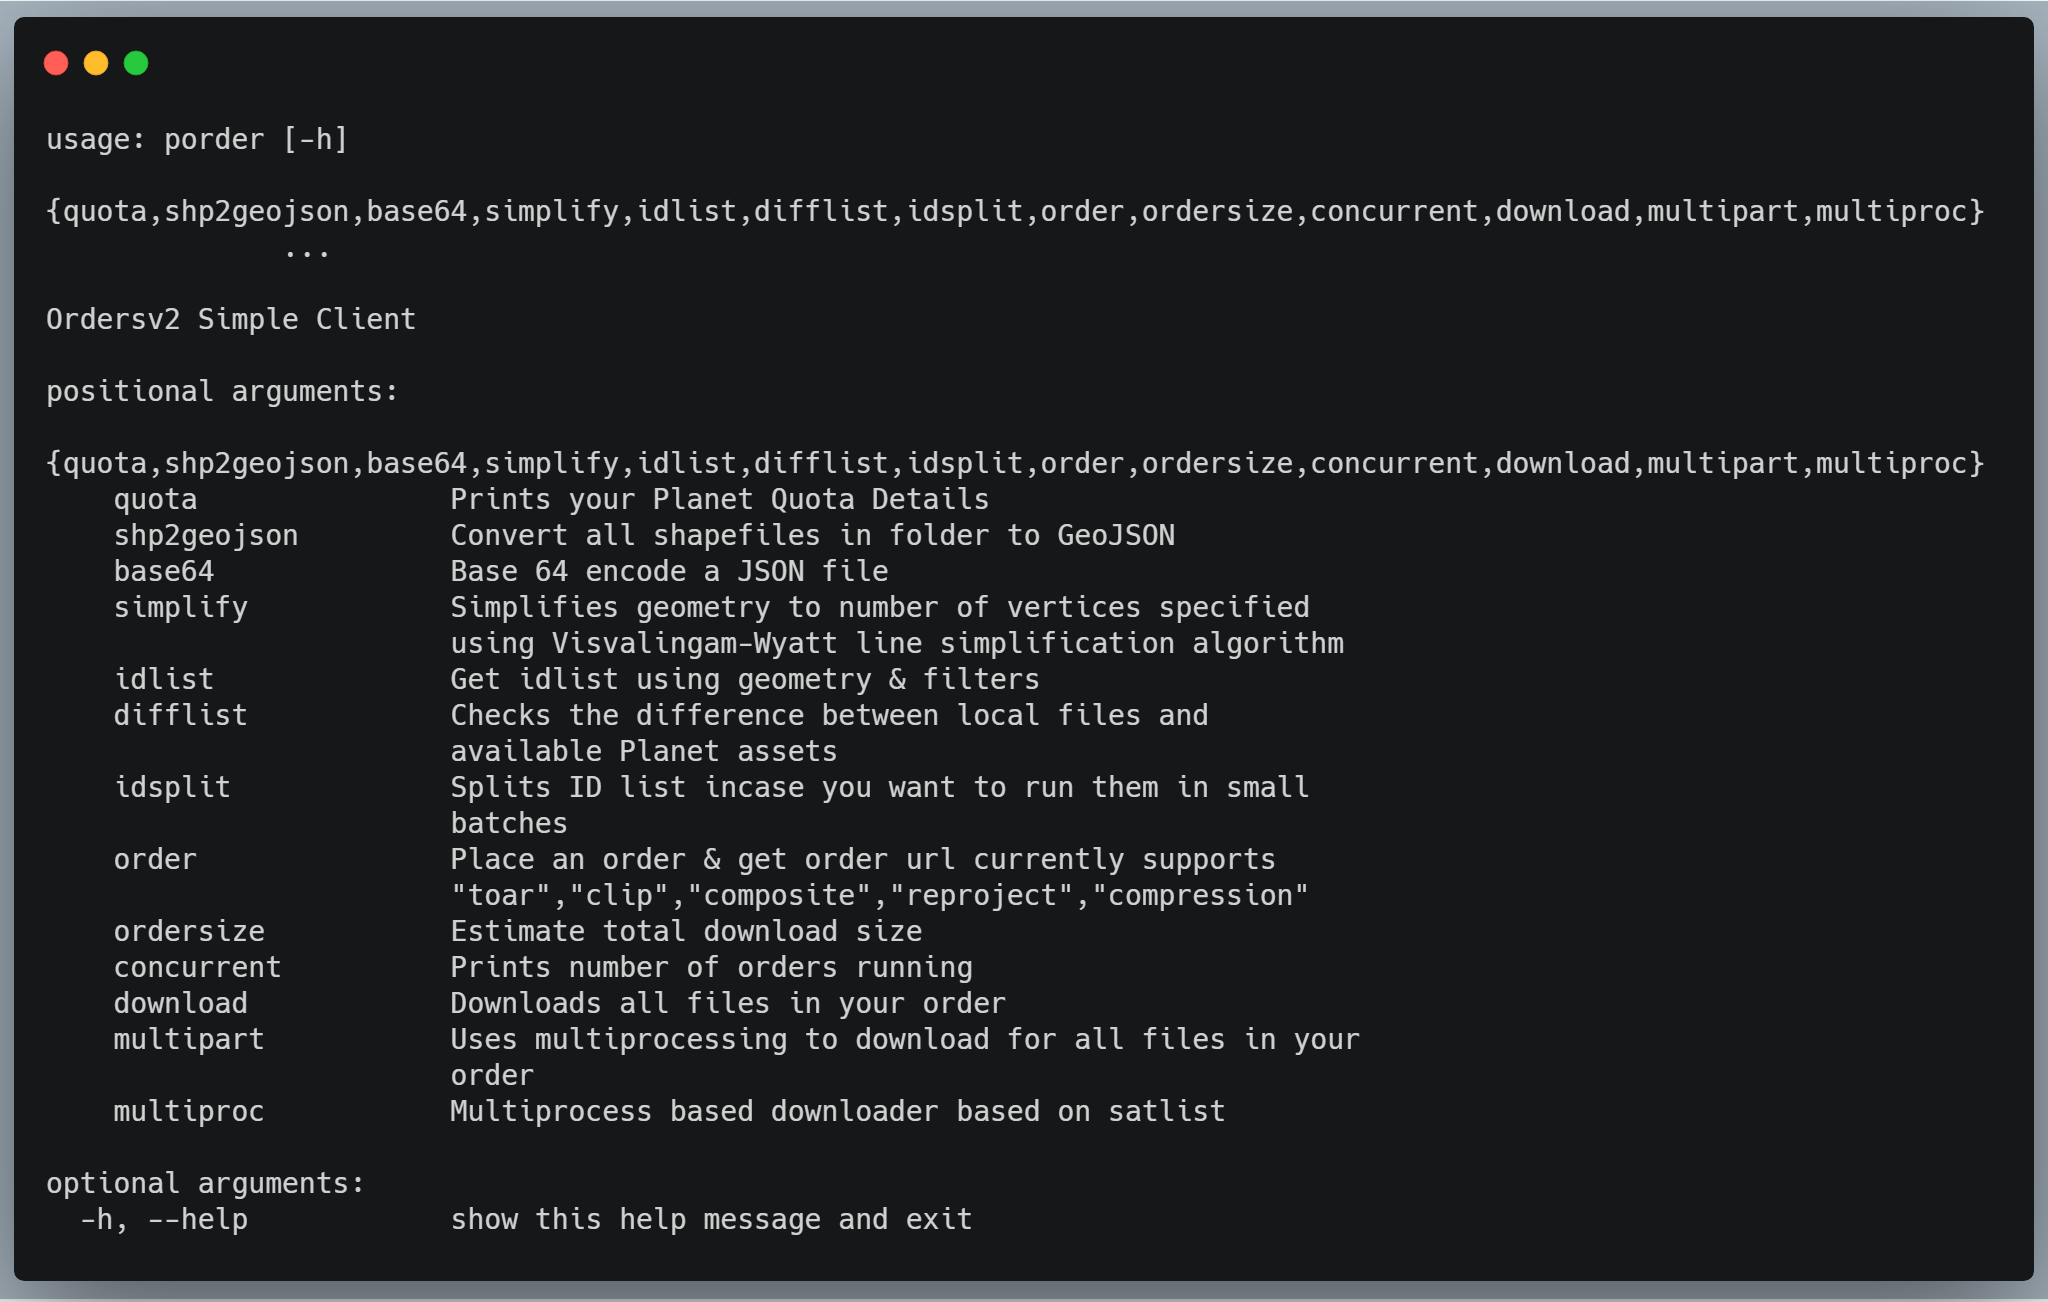Click the order command entry
This screenshot has height=1302, width=2048.
[x=154, y=859]
